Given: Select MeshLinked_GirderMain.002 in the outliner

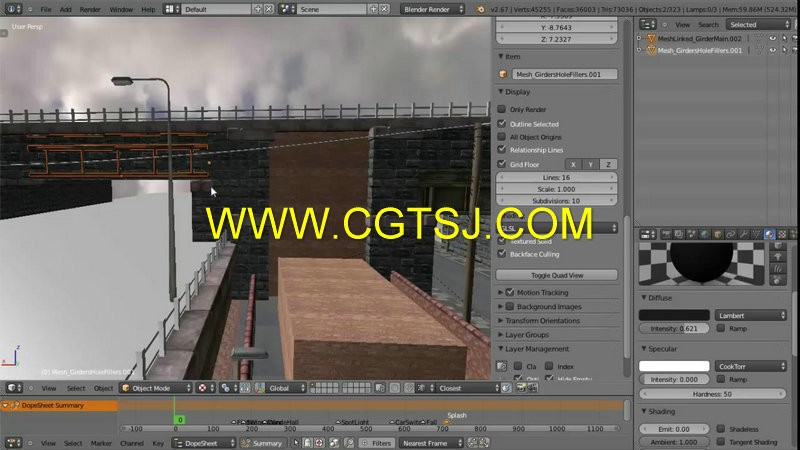Looking at the screenshot, I should pos(699,39).
